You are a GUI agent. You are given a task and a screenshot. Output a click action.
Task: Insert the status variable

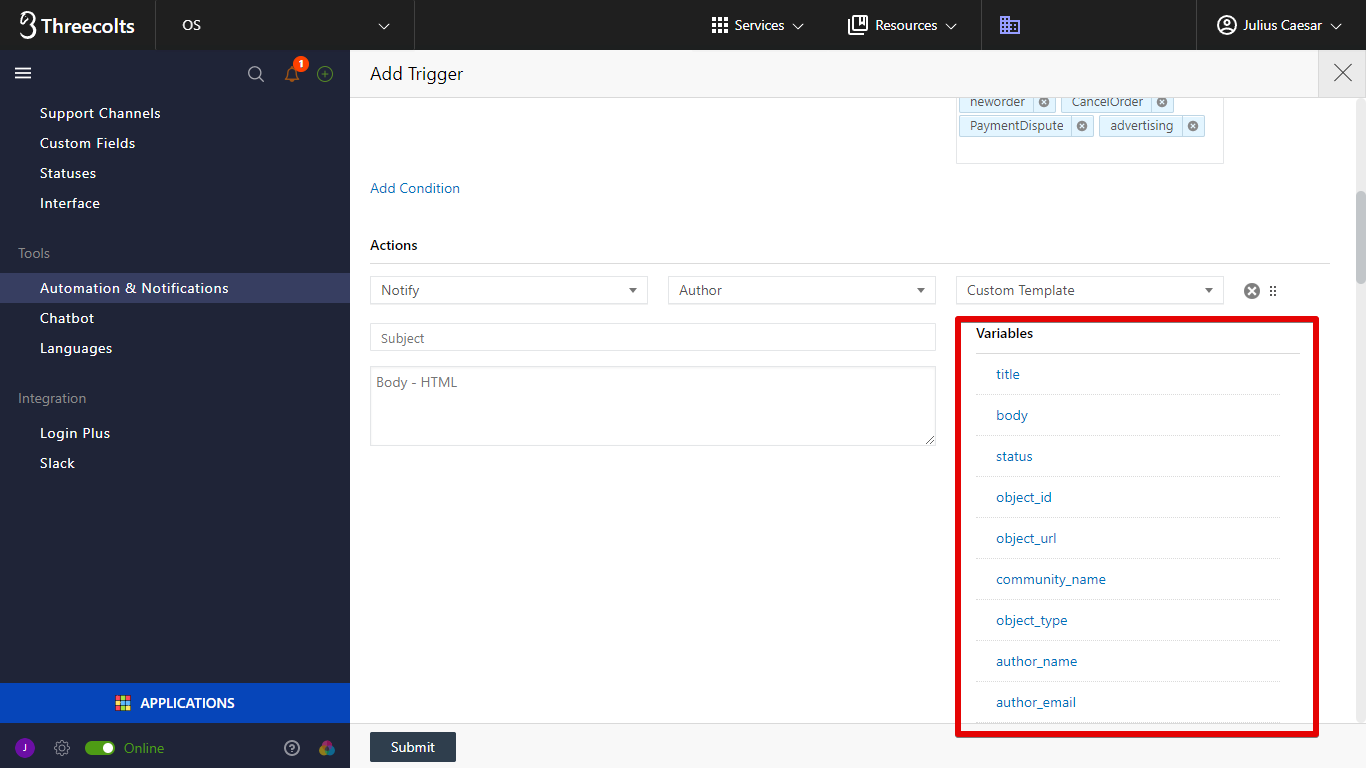[1014, 456]
